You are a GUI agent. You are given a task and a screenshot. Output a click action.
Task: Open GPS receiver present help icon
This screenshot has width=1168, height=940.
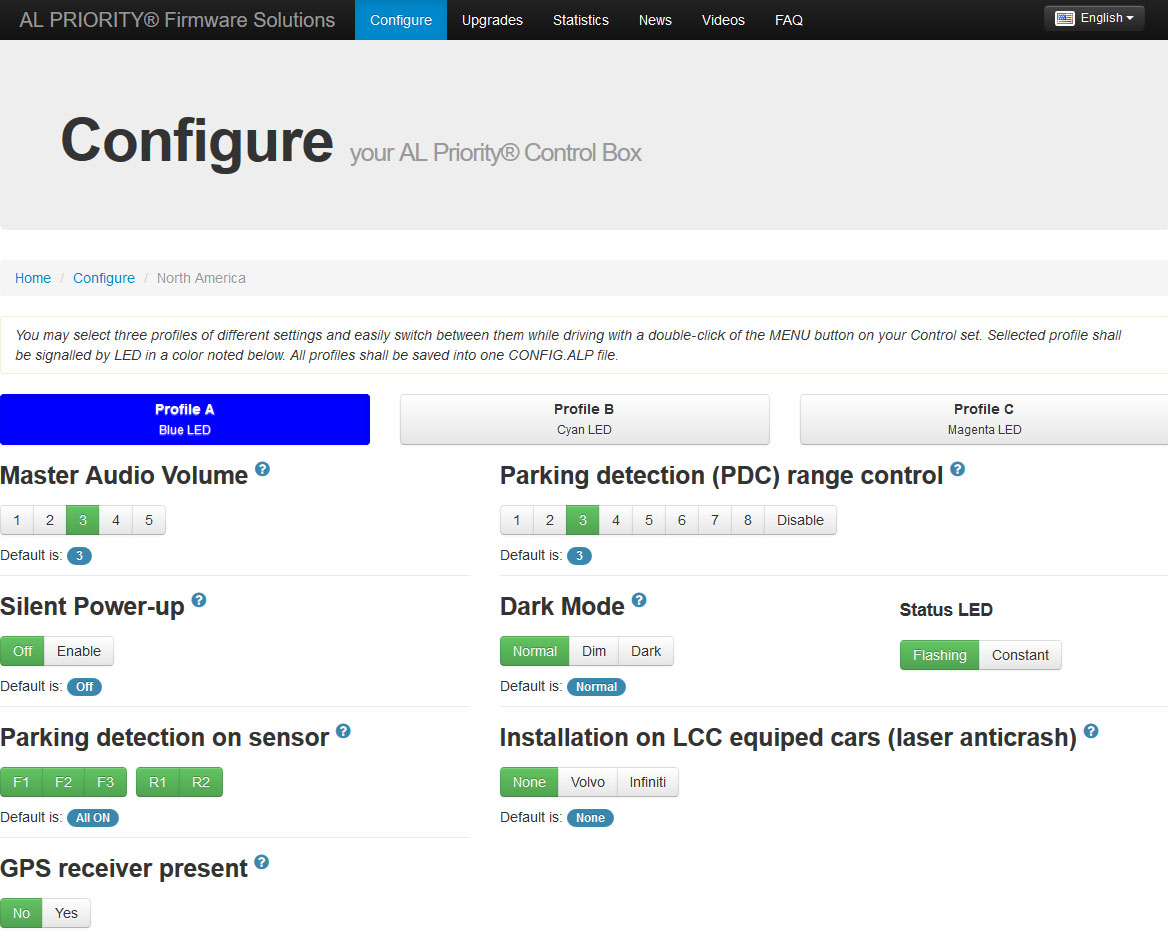[x=261, y=862]
